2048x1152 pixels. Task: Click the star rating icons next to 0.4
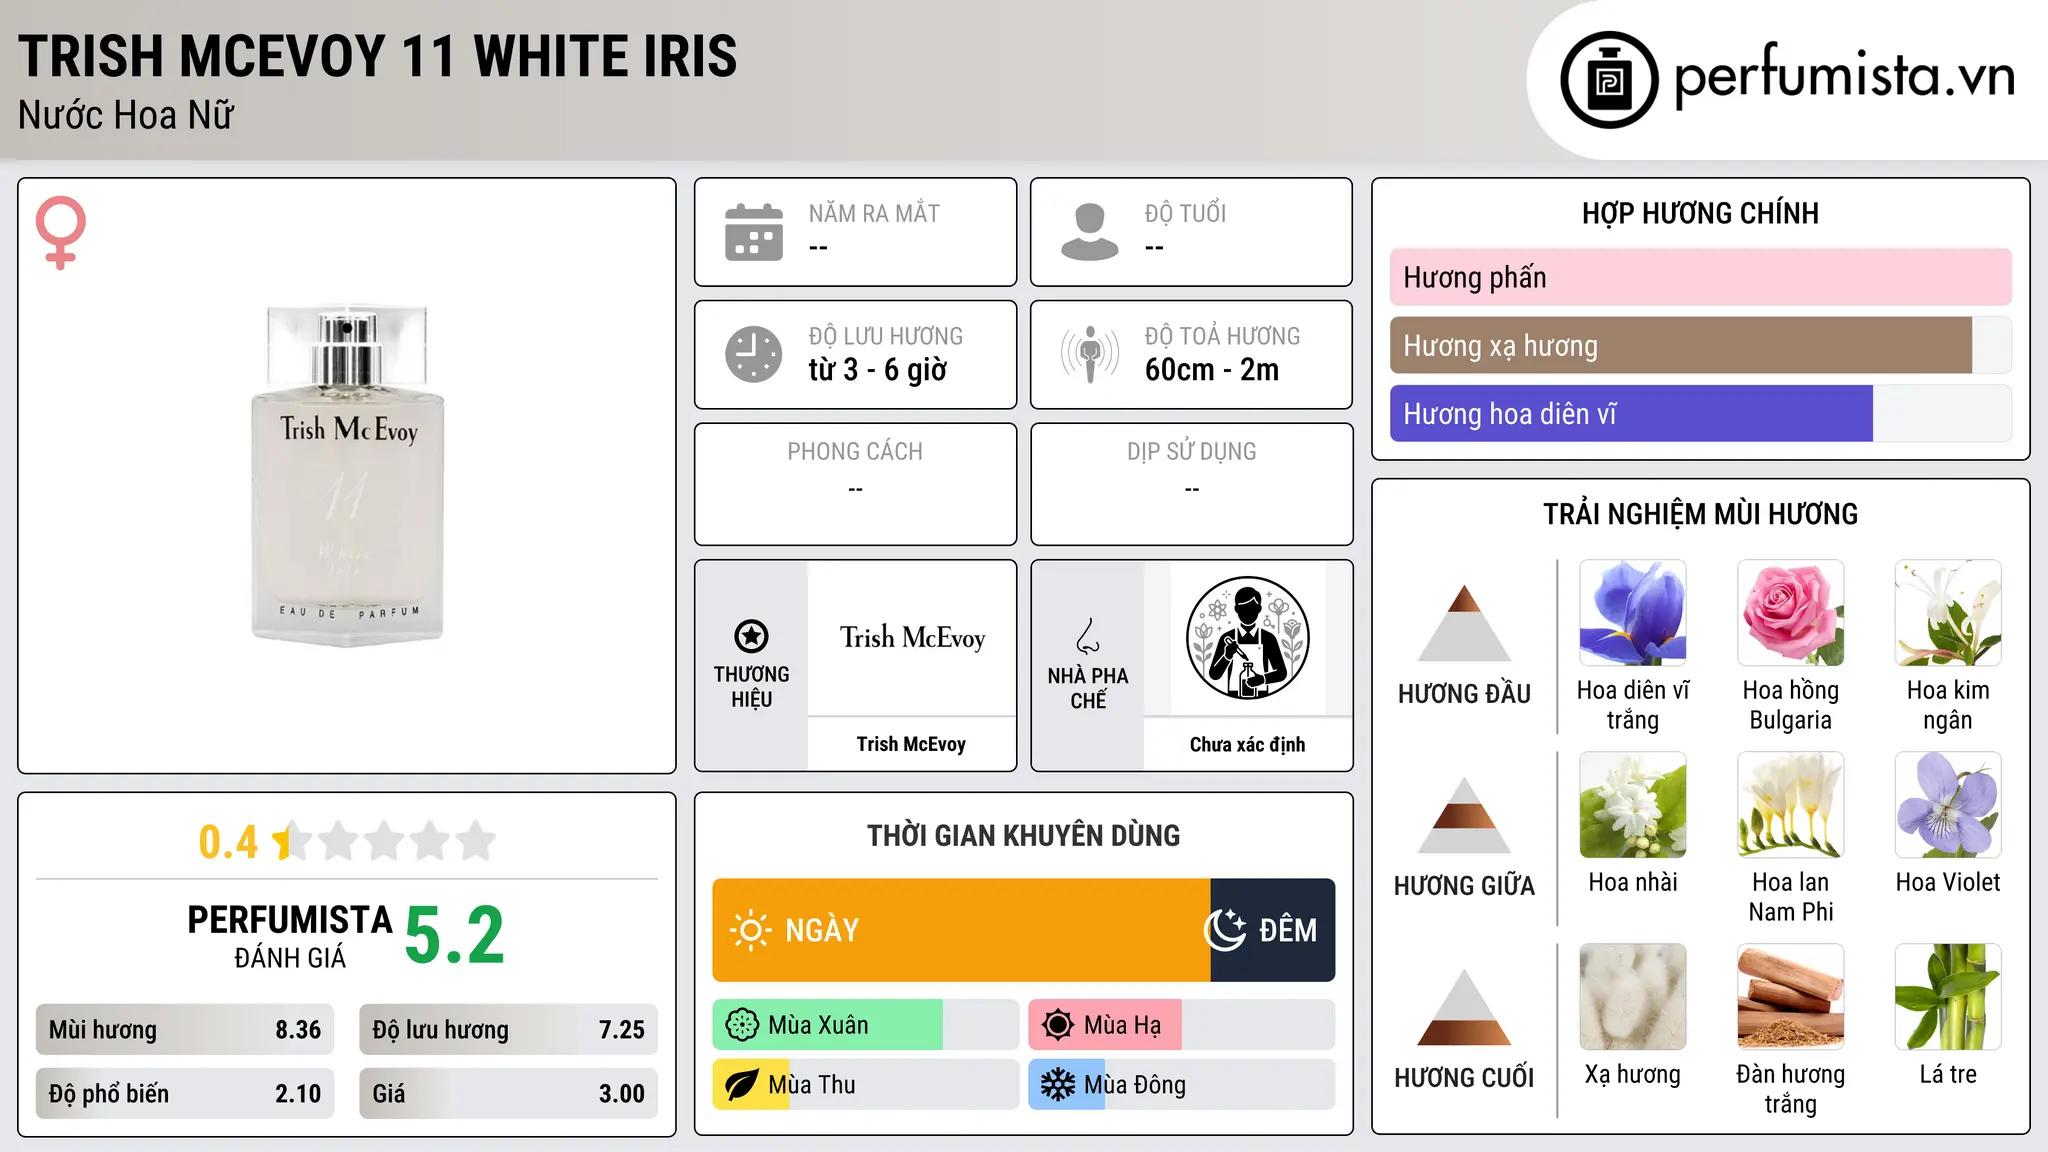(385, 841)
